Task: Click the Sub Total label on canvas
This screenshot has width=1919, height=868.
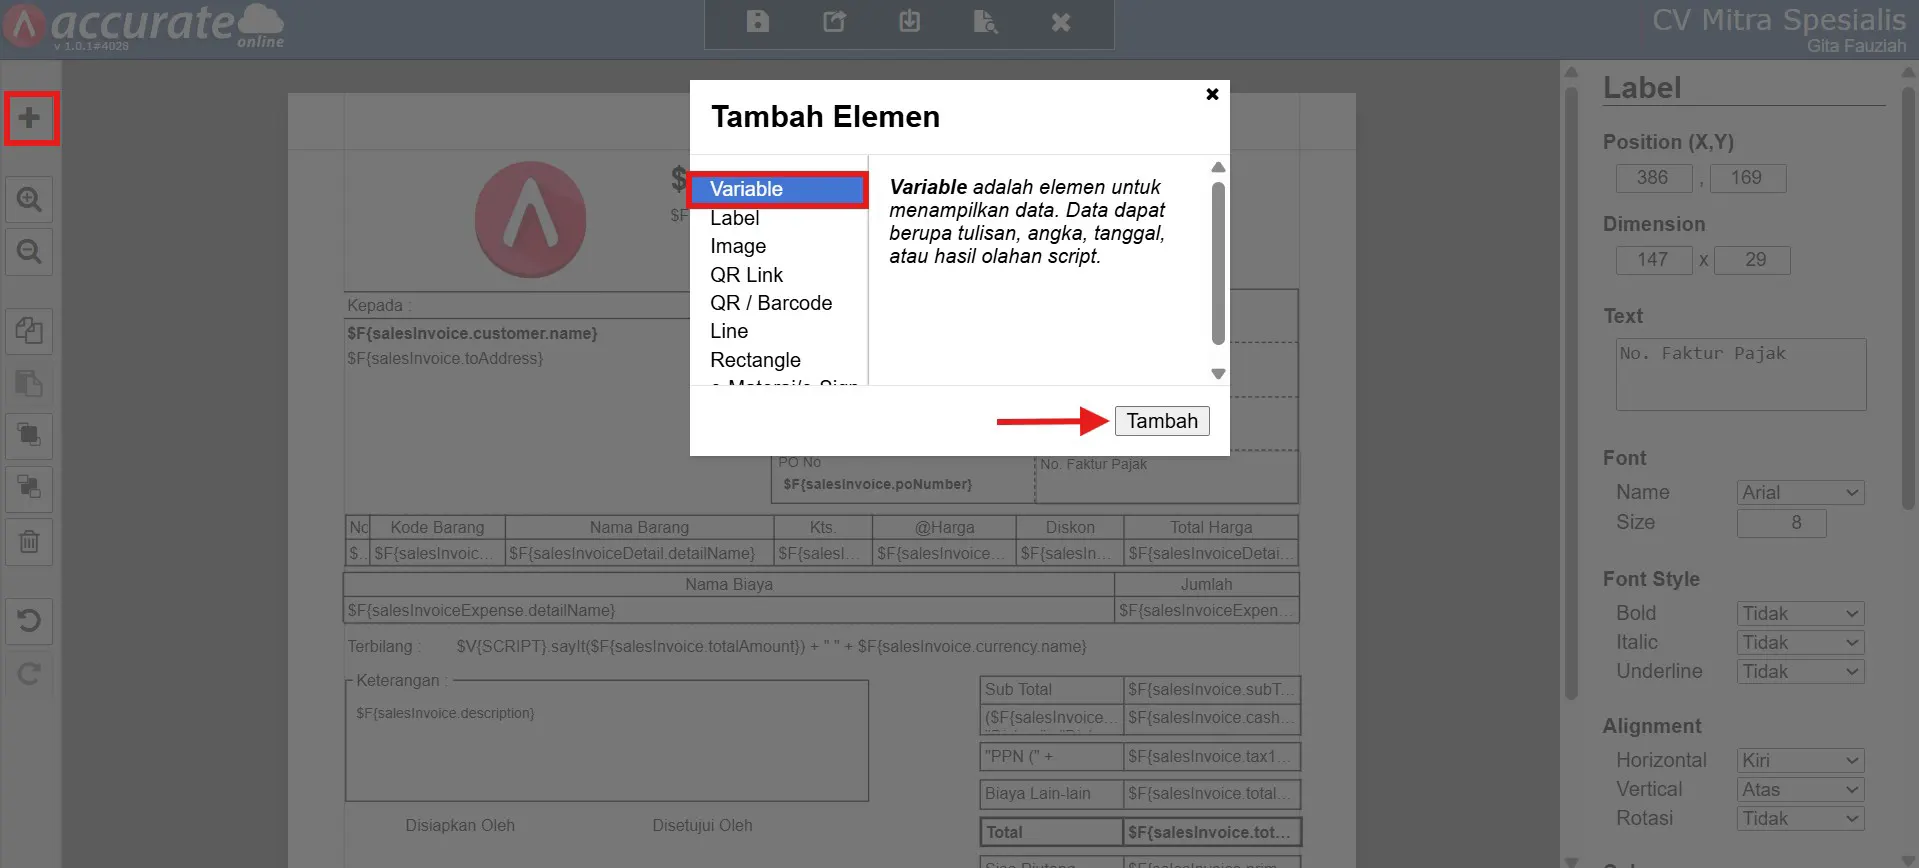Action: coord(1051,689)
